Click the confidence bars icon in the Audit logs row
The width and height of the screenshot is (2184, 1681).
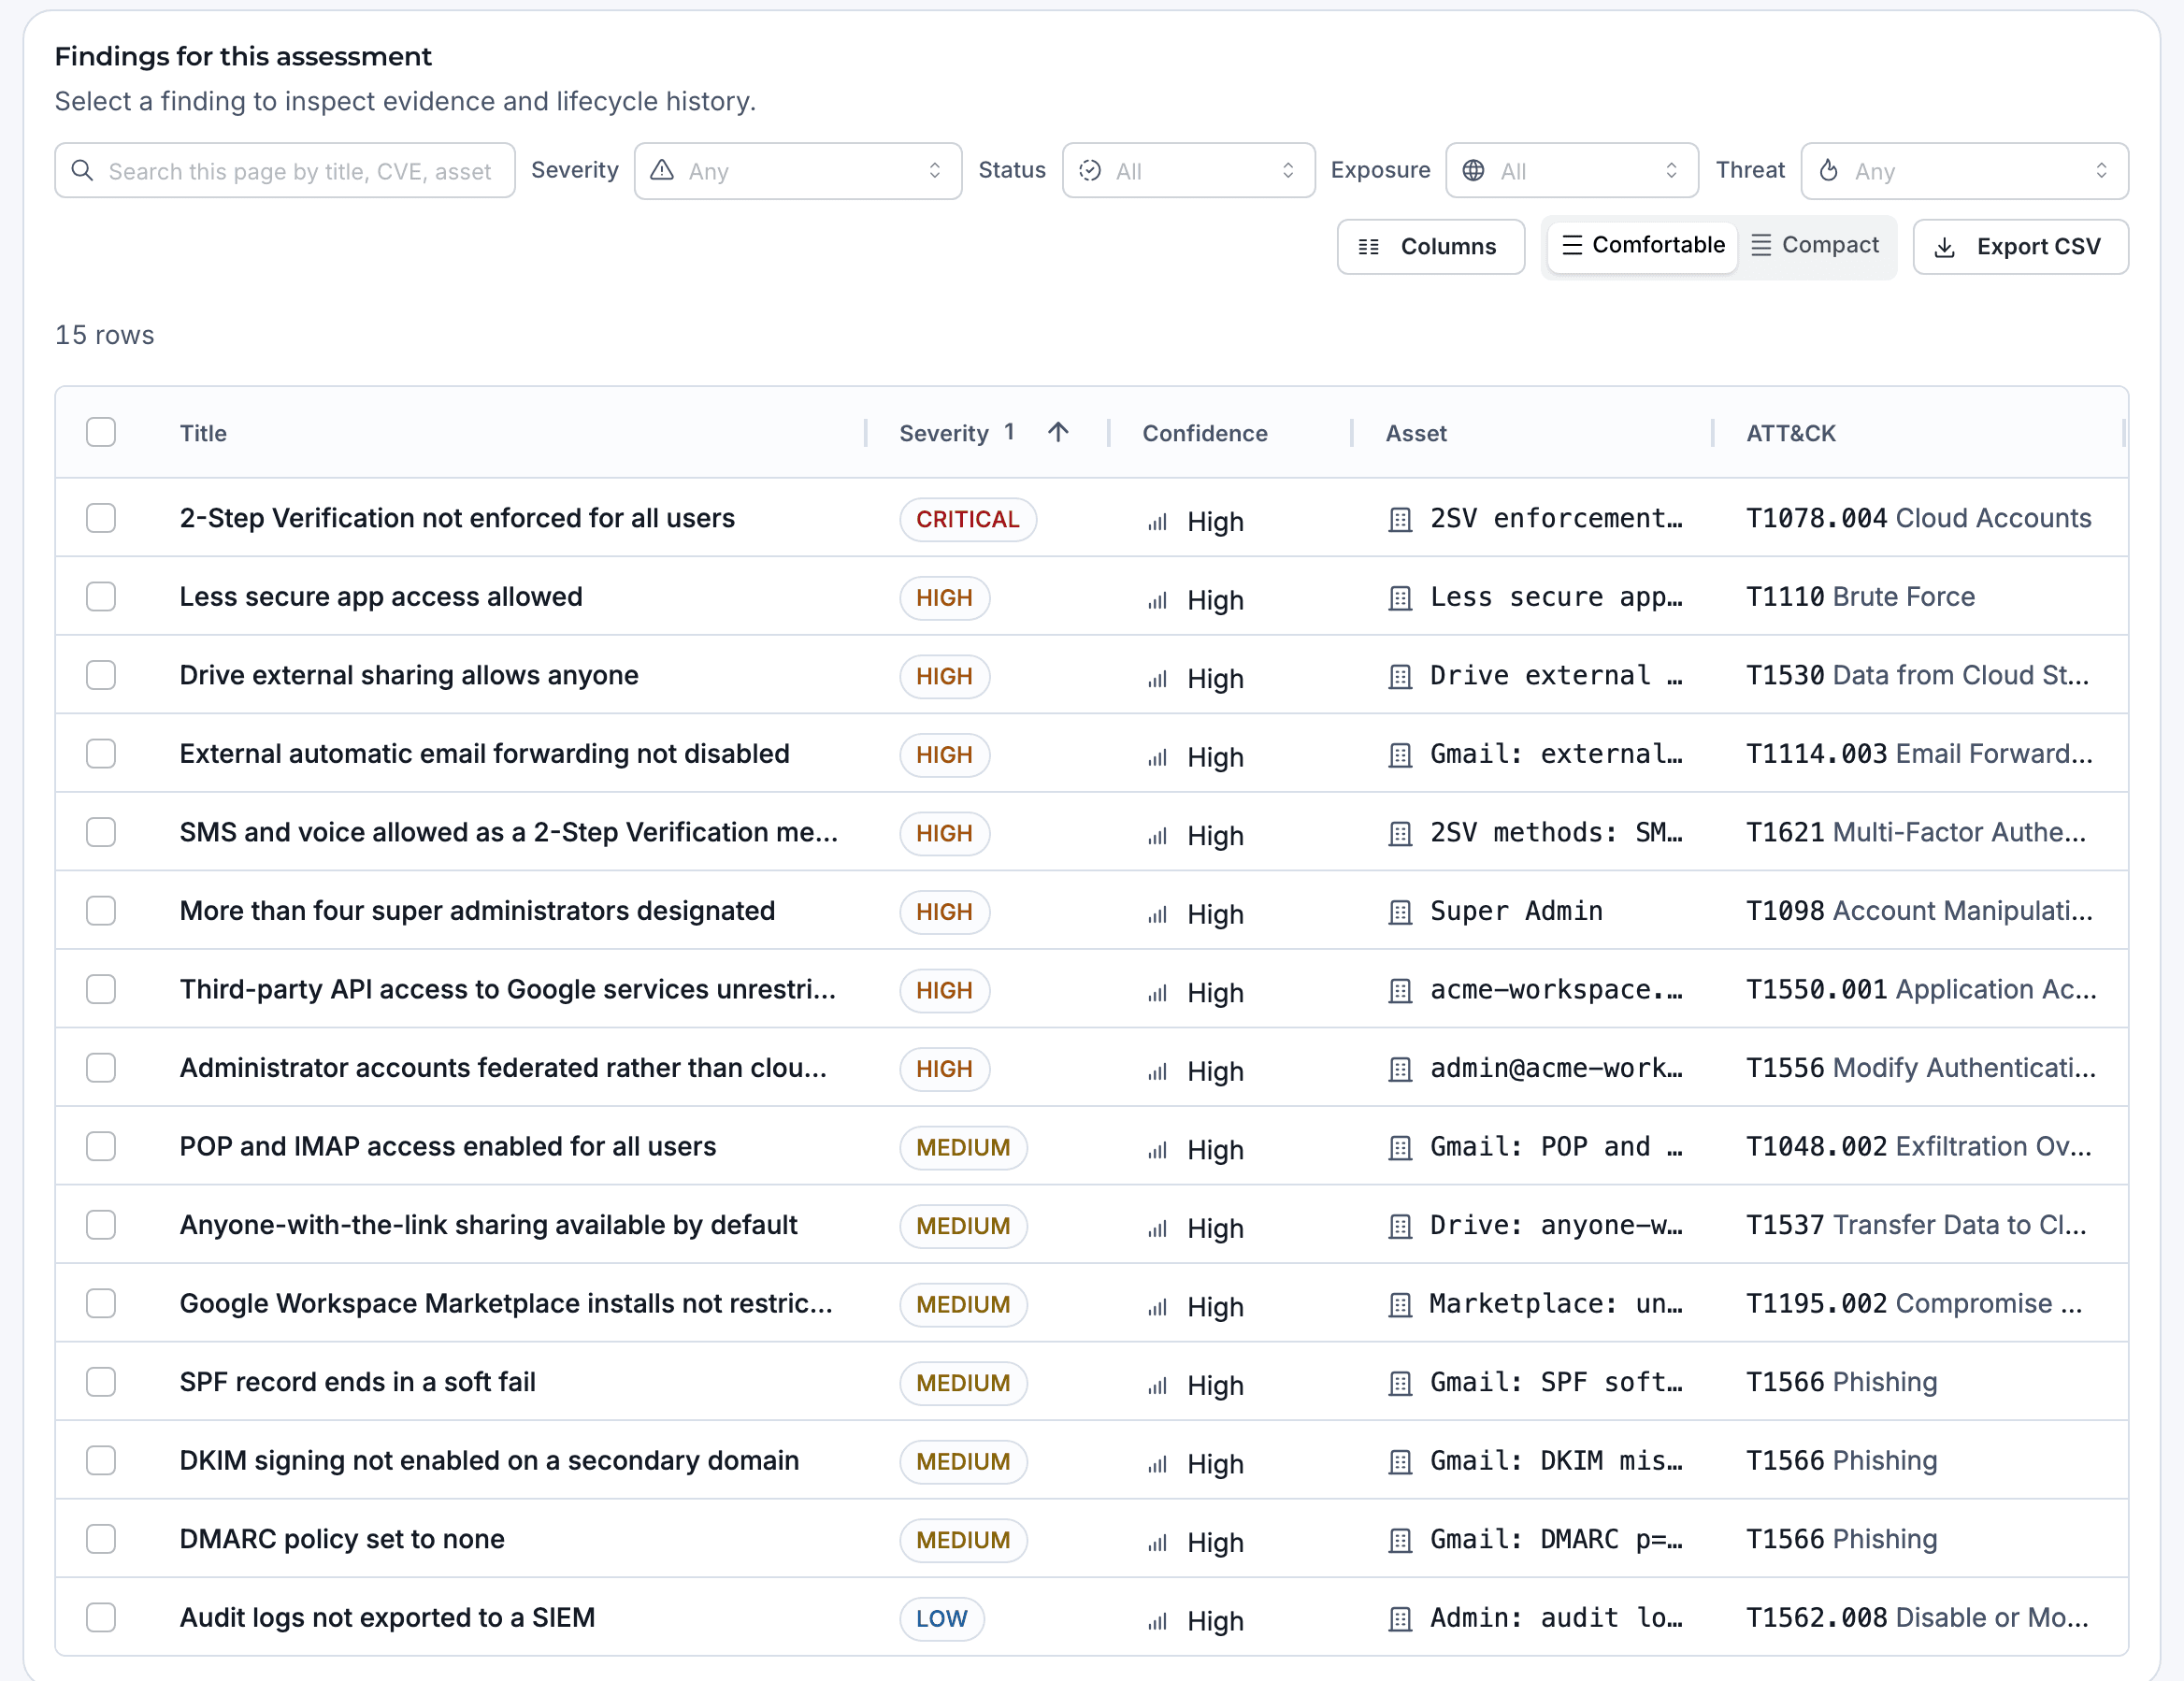1158,1621
